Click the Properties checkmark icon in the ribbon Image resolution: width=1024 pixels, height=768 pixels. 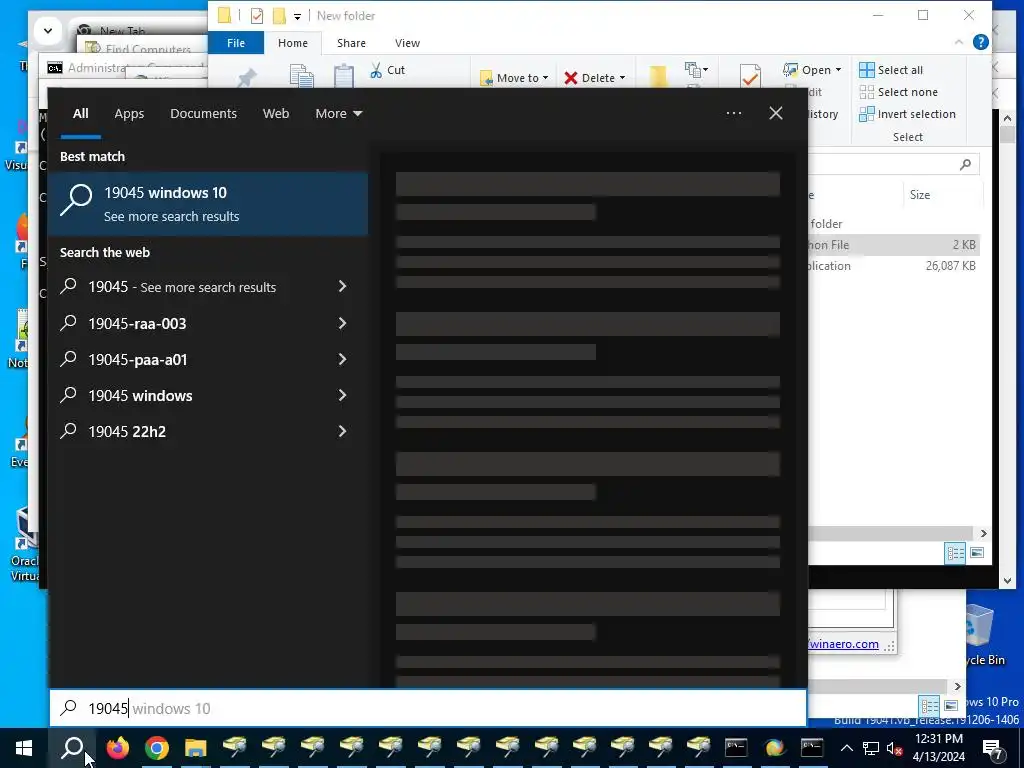coord(750,76)
